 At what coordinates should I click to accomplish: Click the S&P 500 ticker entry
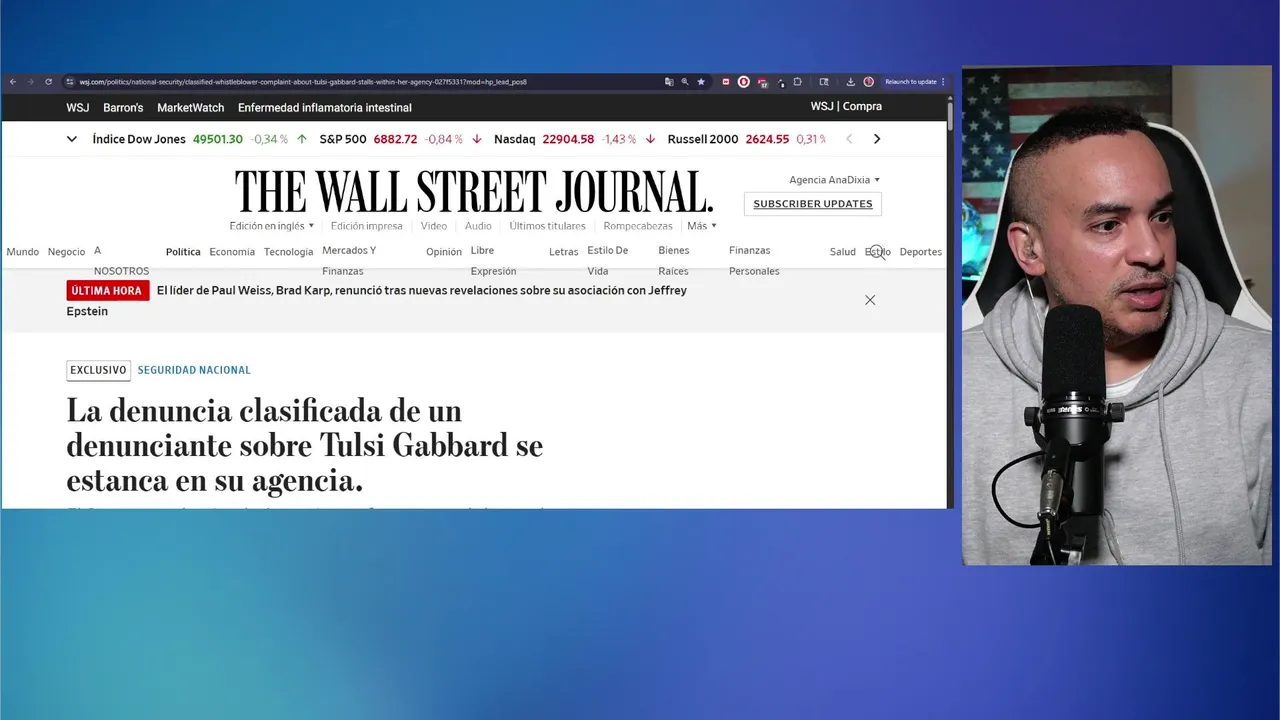click(x=401, y=139)
